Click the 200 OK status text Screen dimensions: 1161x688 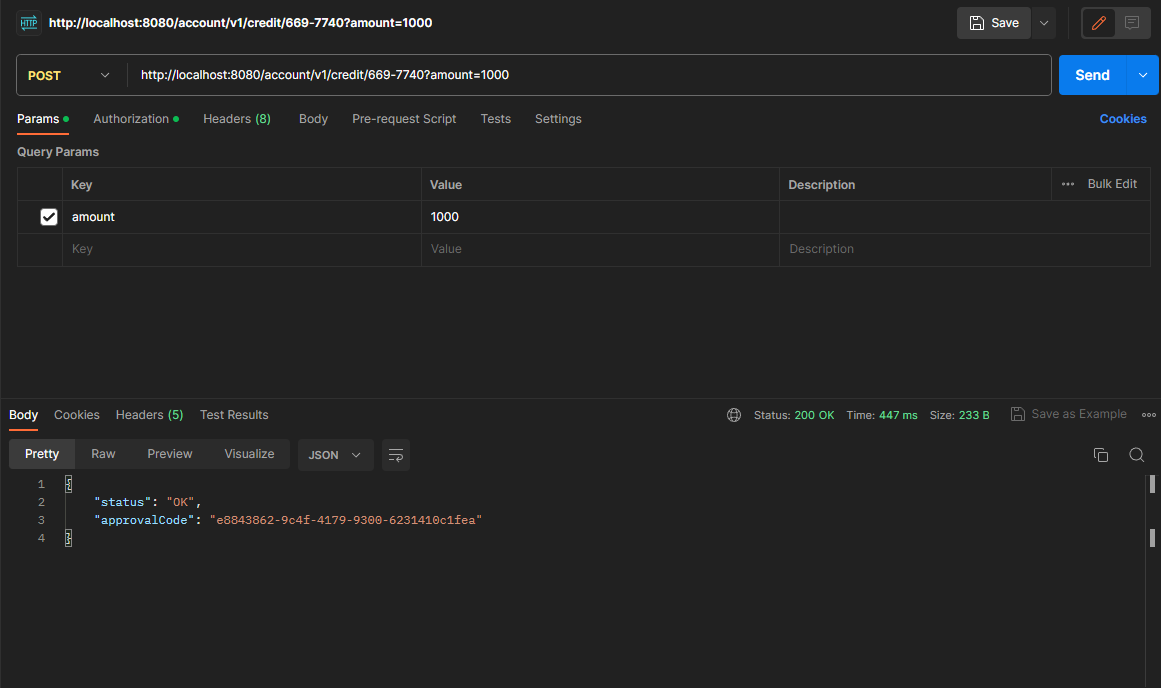814,415
